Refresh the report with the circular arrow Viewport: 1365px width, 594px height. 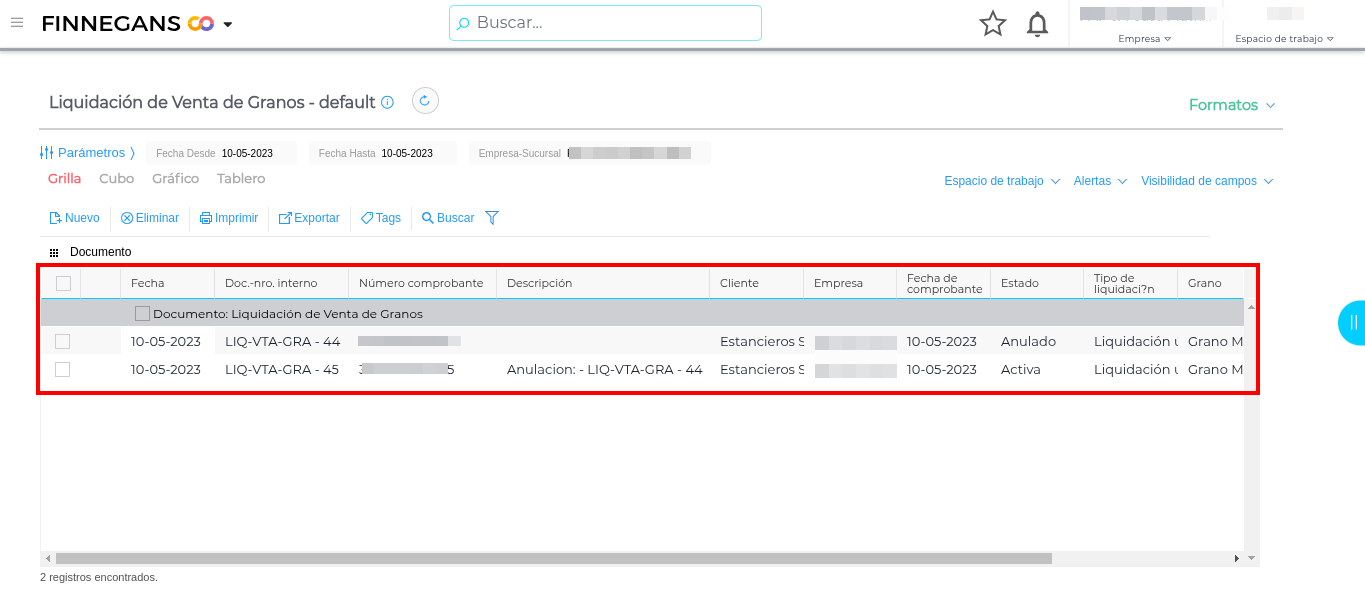point(425,101)
